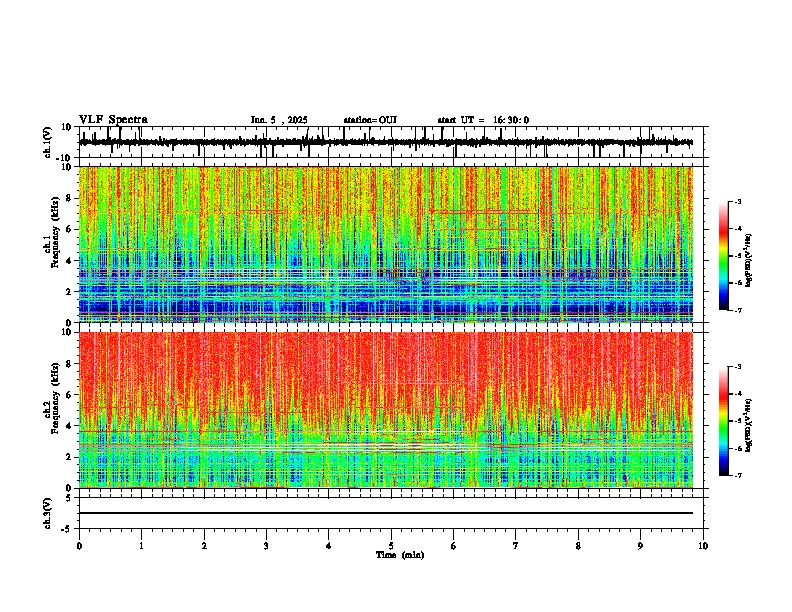The width and height of the screenshot is (792, 612).
Task: Click the "6" kHz tick of ch.2 spectrogram
Action: [69, 395]
